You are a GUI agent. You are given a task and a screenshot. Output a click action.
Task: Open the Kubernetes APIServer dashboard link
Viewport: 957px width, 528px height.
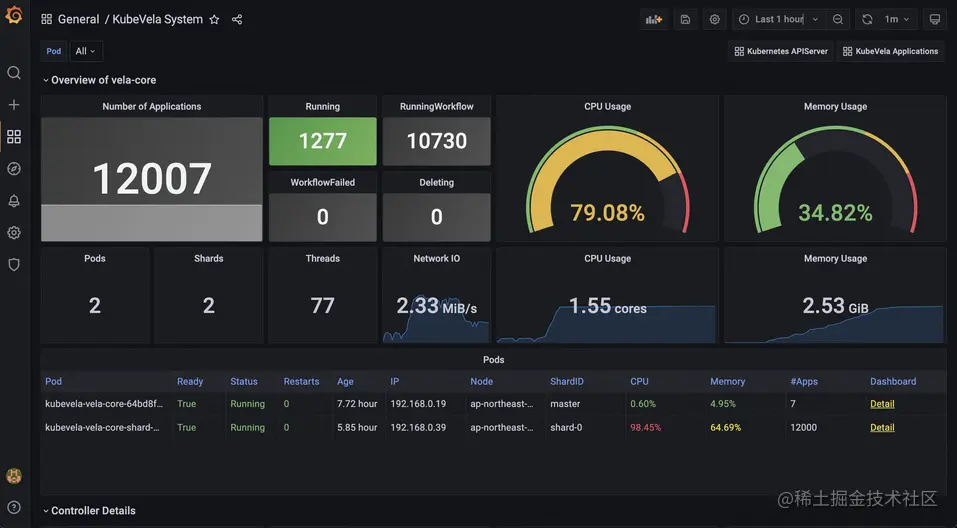[781, 51]
